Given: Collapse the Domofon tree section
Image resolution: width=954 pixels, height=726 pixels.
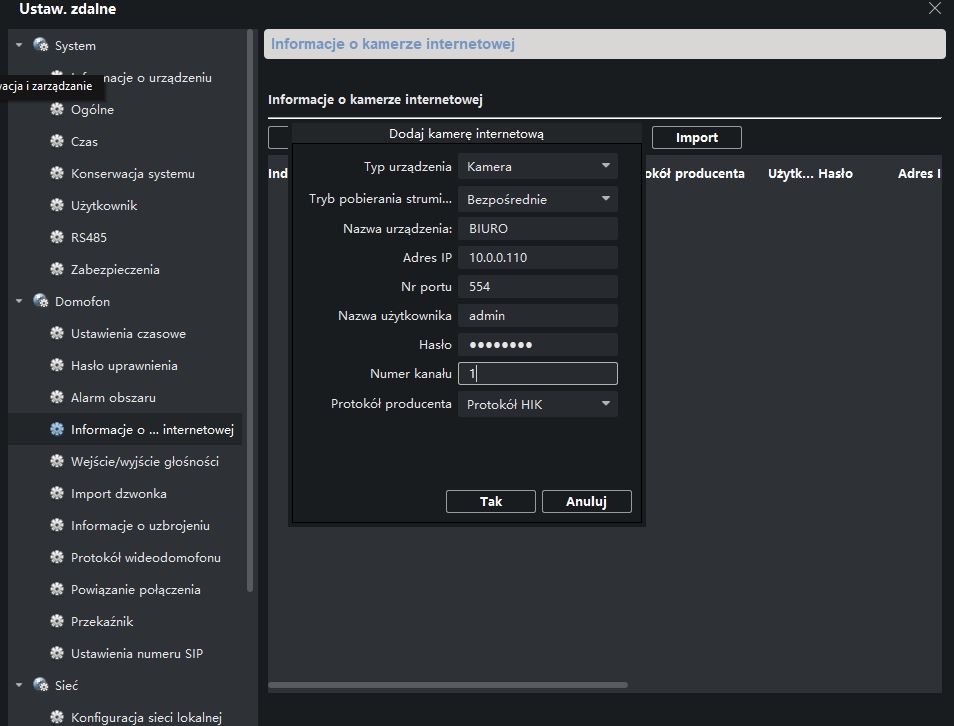Looking at the screenshot, I should point(18,302).
